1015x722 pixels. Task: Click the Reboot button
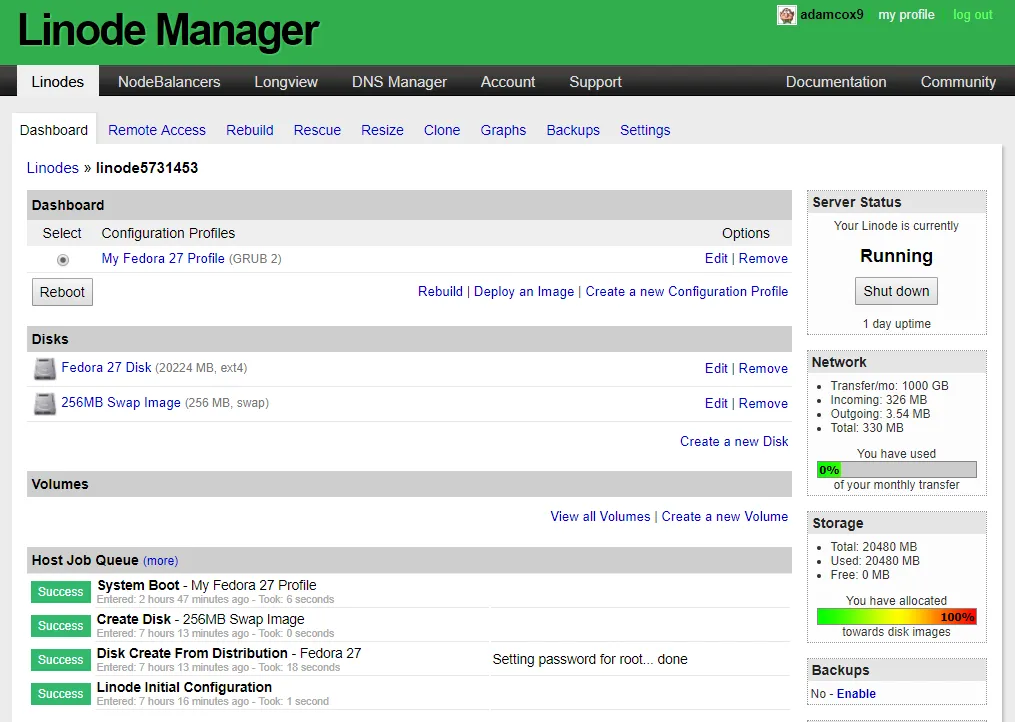pyautogui.click(x=62, y=292)
